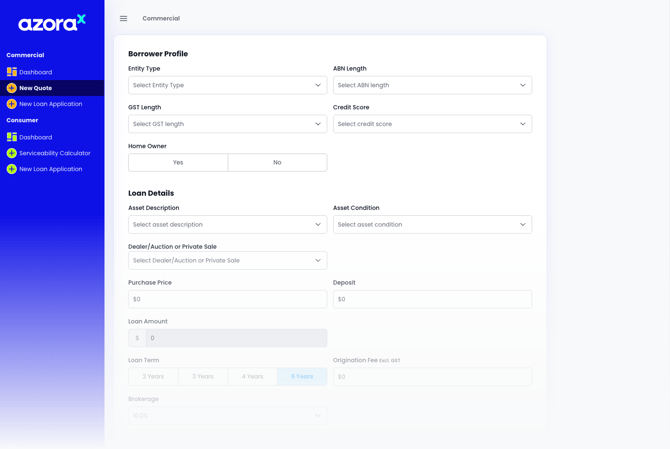This screenshot has height=449, width=670.
Task: Choose the 4 Years loan term
Action: coord(252,377)
